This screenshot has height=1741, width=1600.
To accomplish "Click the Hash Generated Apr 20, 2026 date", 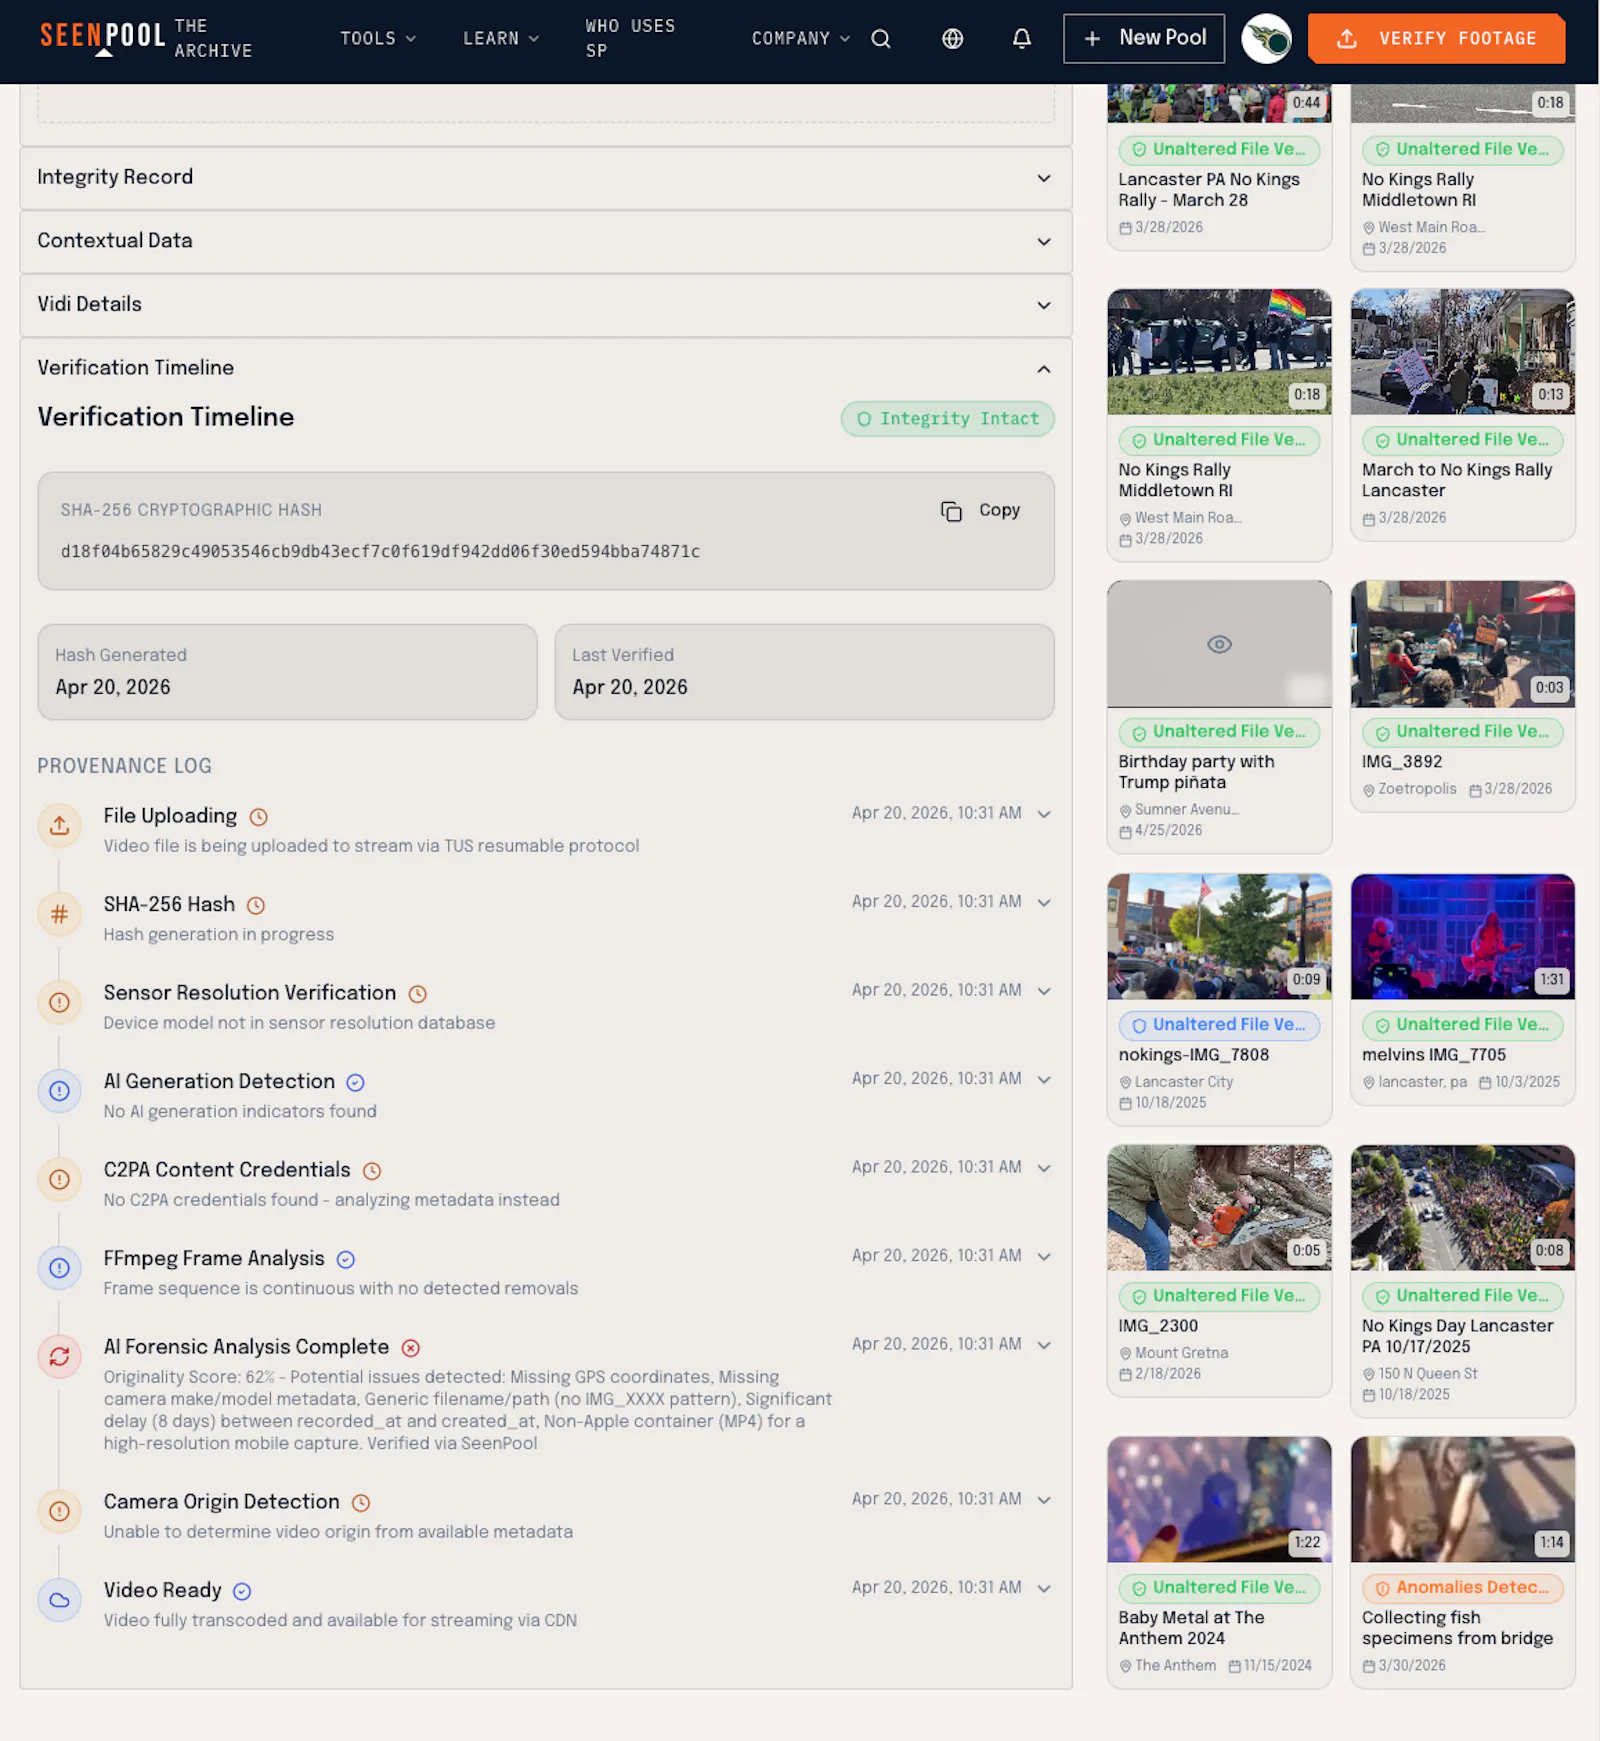I will 113,688.
